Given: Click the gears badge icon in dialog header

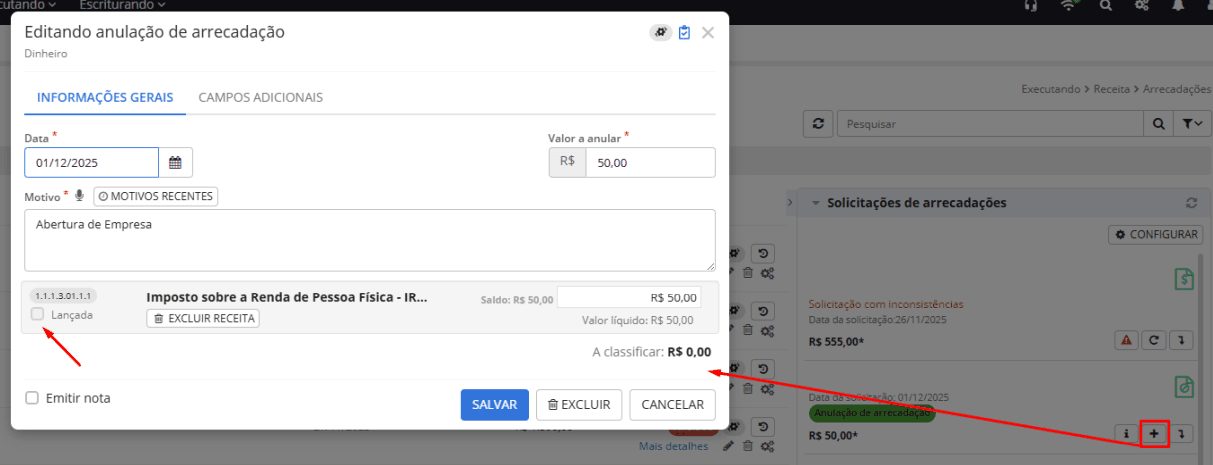Looking at the screenshot, I should (660, 32).
